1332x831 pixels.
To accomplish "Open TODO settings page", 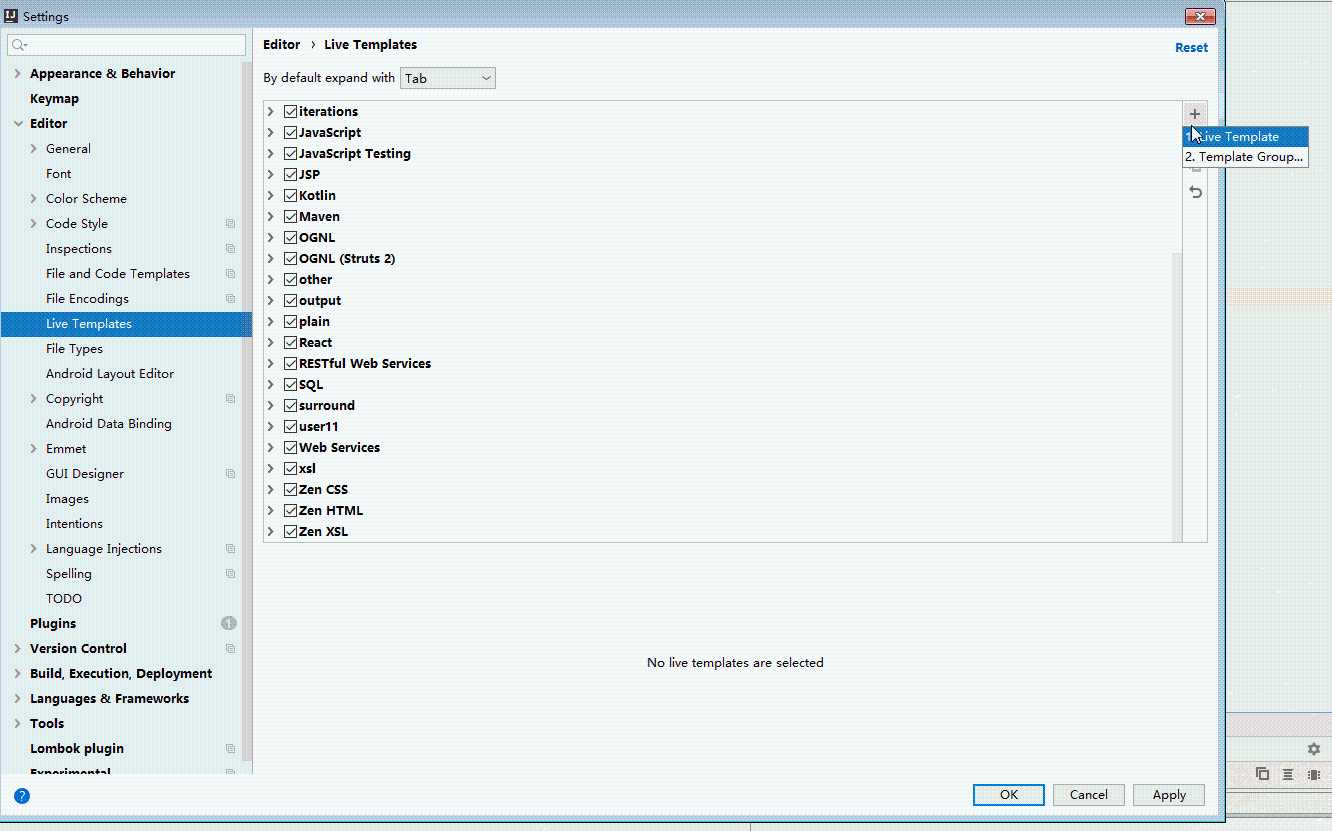I will click(x=64, y=599).
